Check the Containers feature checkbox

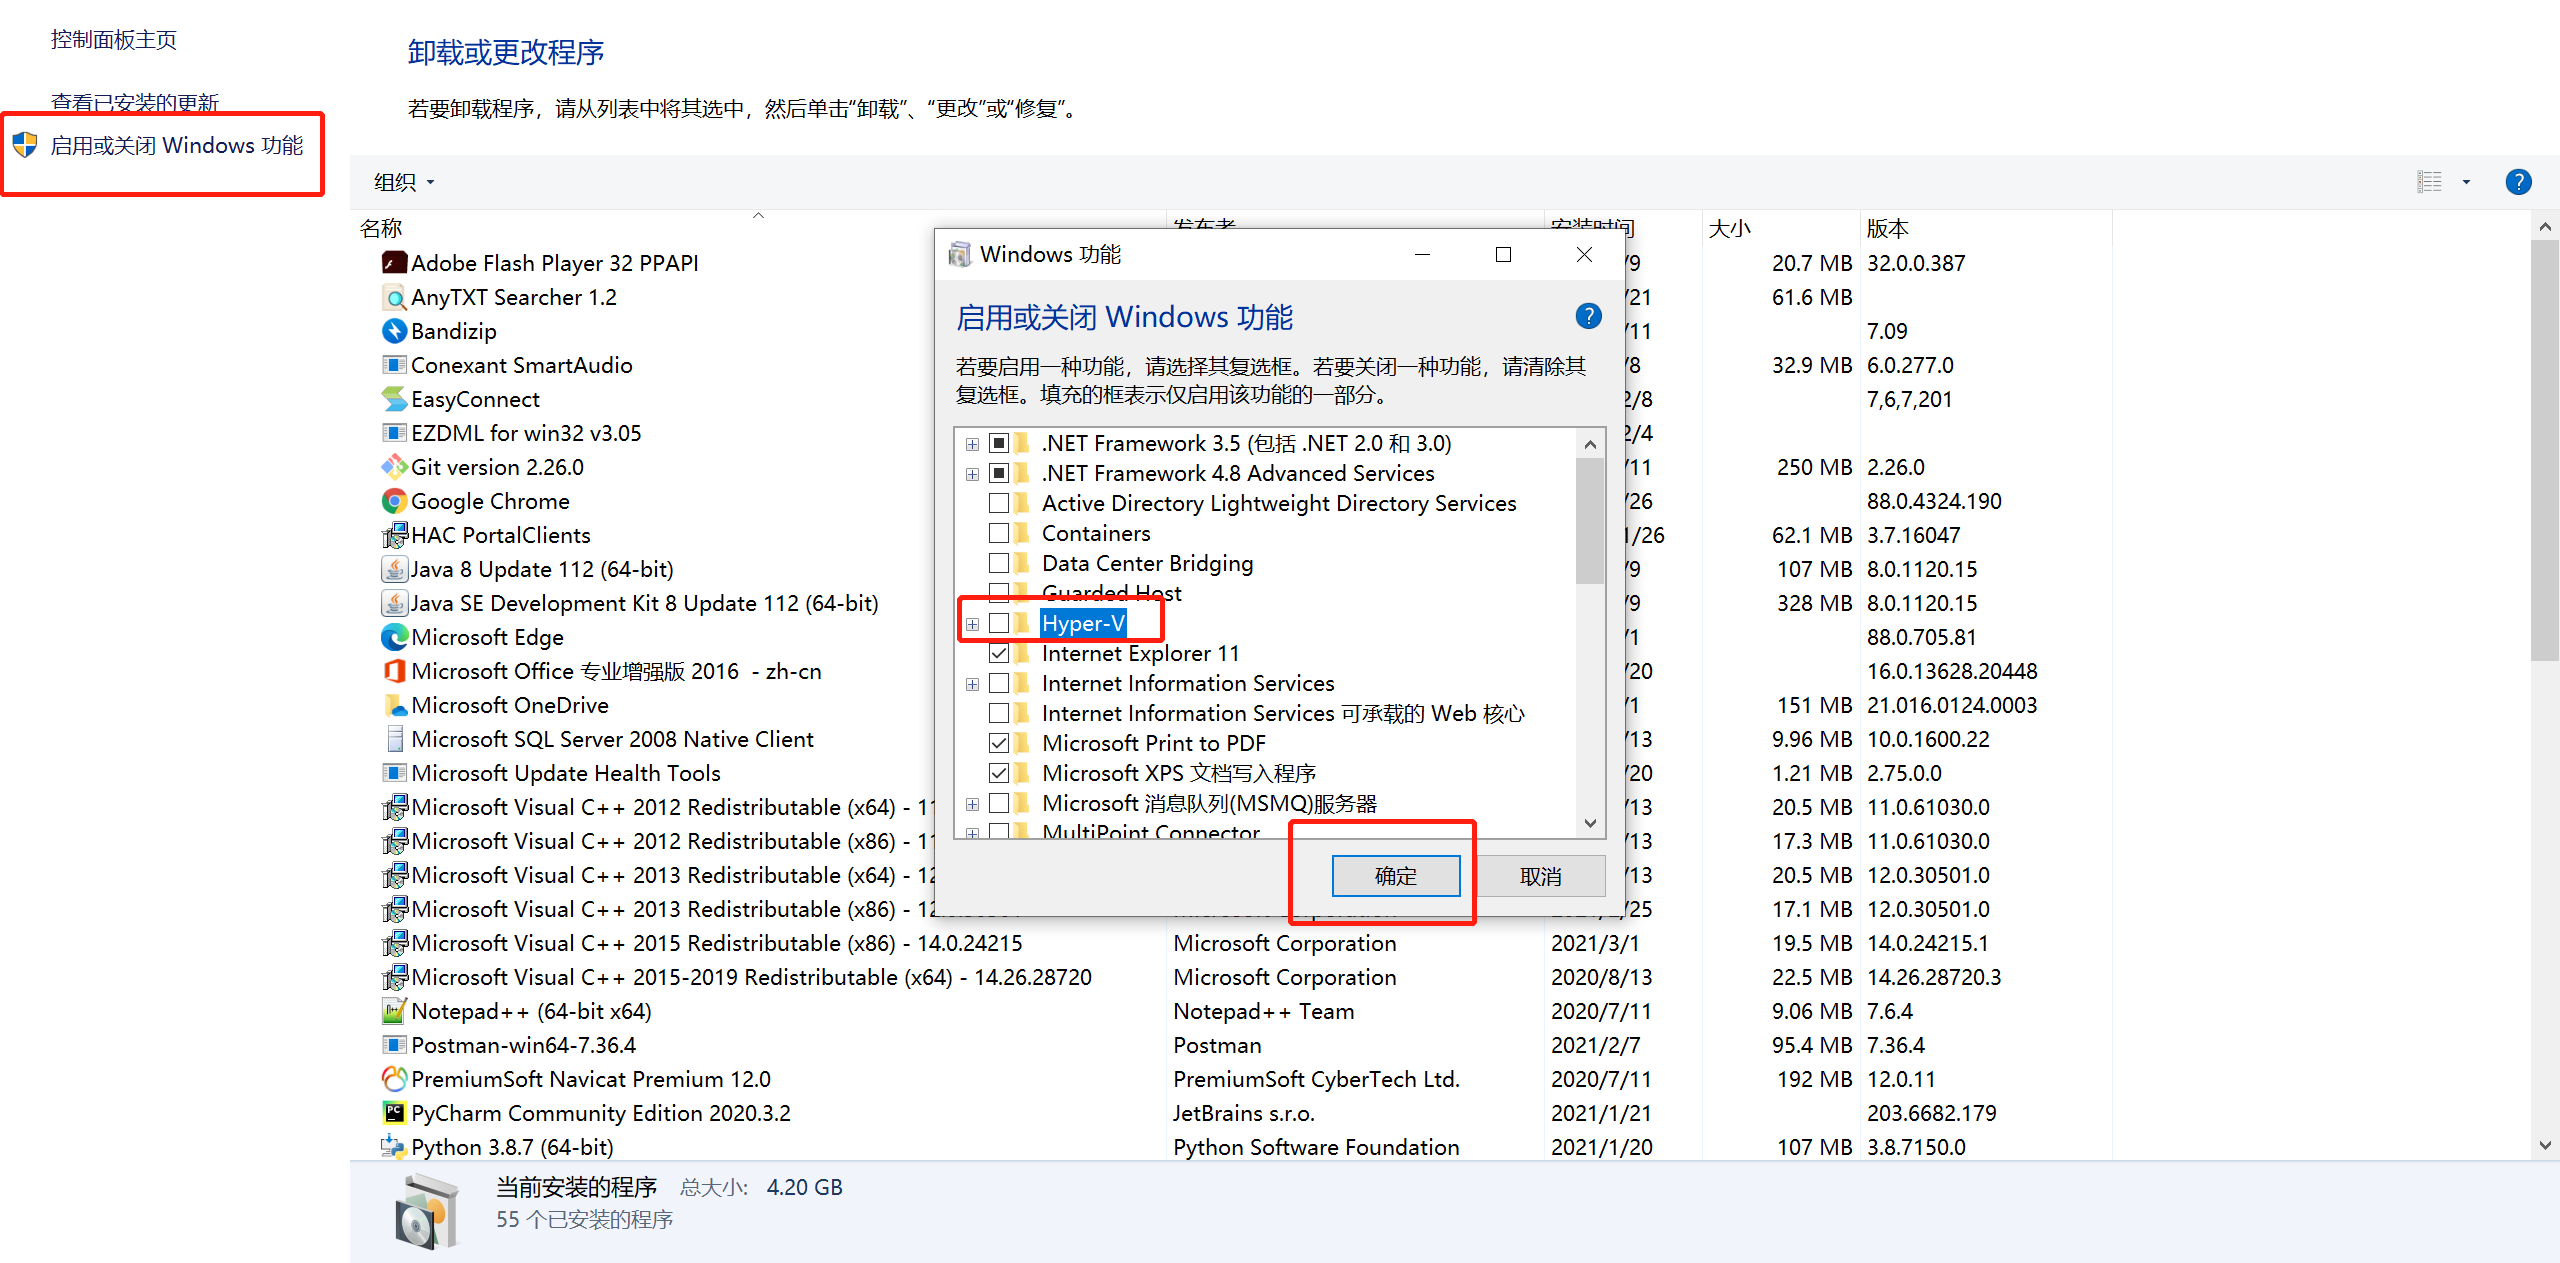[998, 533]
